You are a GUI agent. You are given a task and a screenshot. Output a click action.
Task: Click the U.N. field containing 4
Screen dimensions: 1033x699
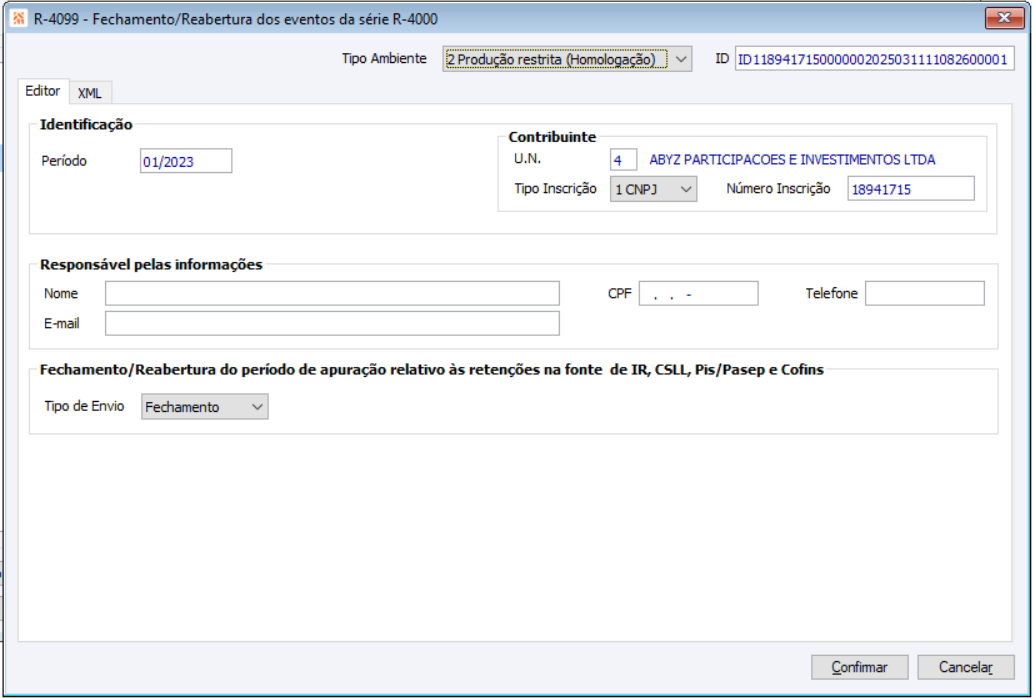click(x=623, y=160)
